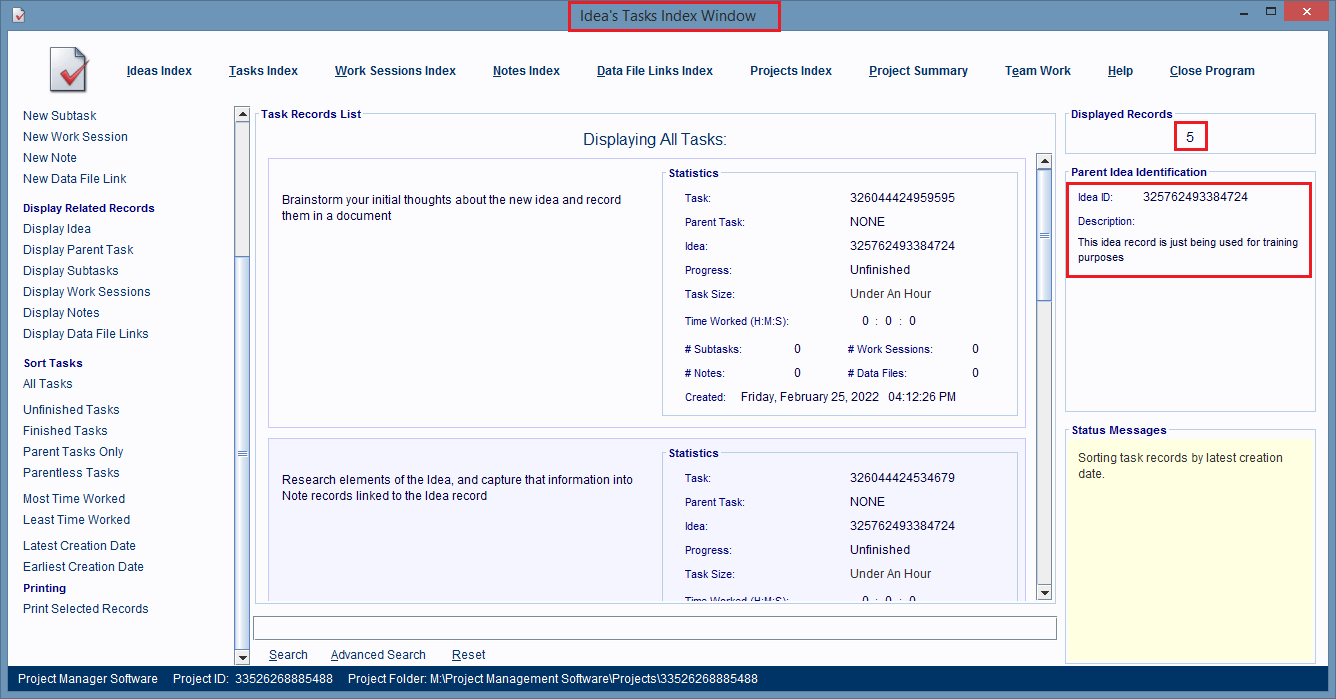This screenshot has width=1336, height=699.
Task: Click Print Selected Records
Action: 85,609
